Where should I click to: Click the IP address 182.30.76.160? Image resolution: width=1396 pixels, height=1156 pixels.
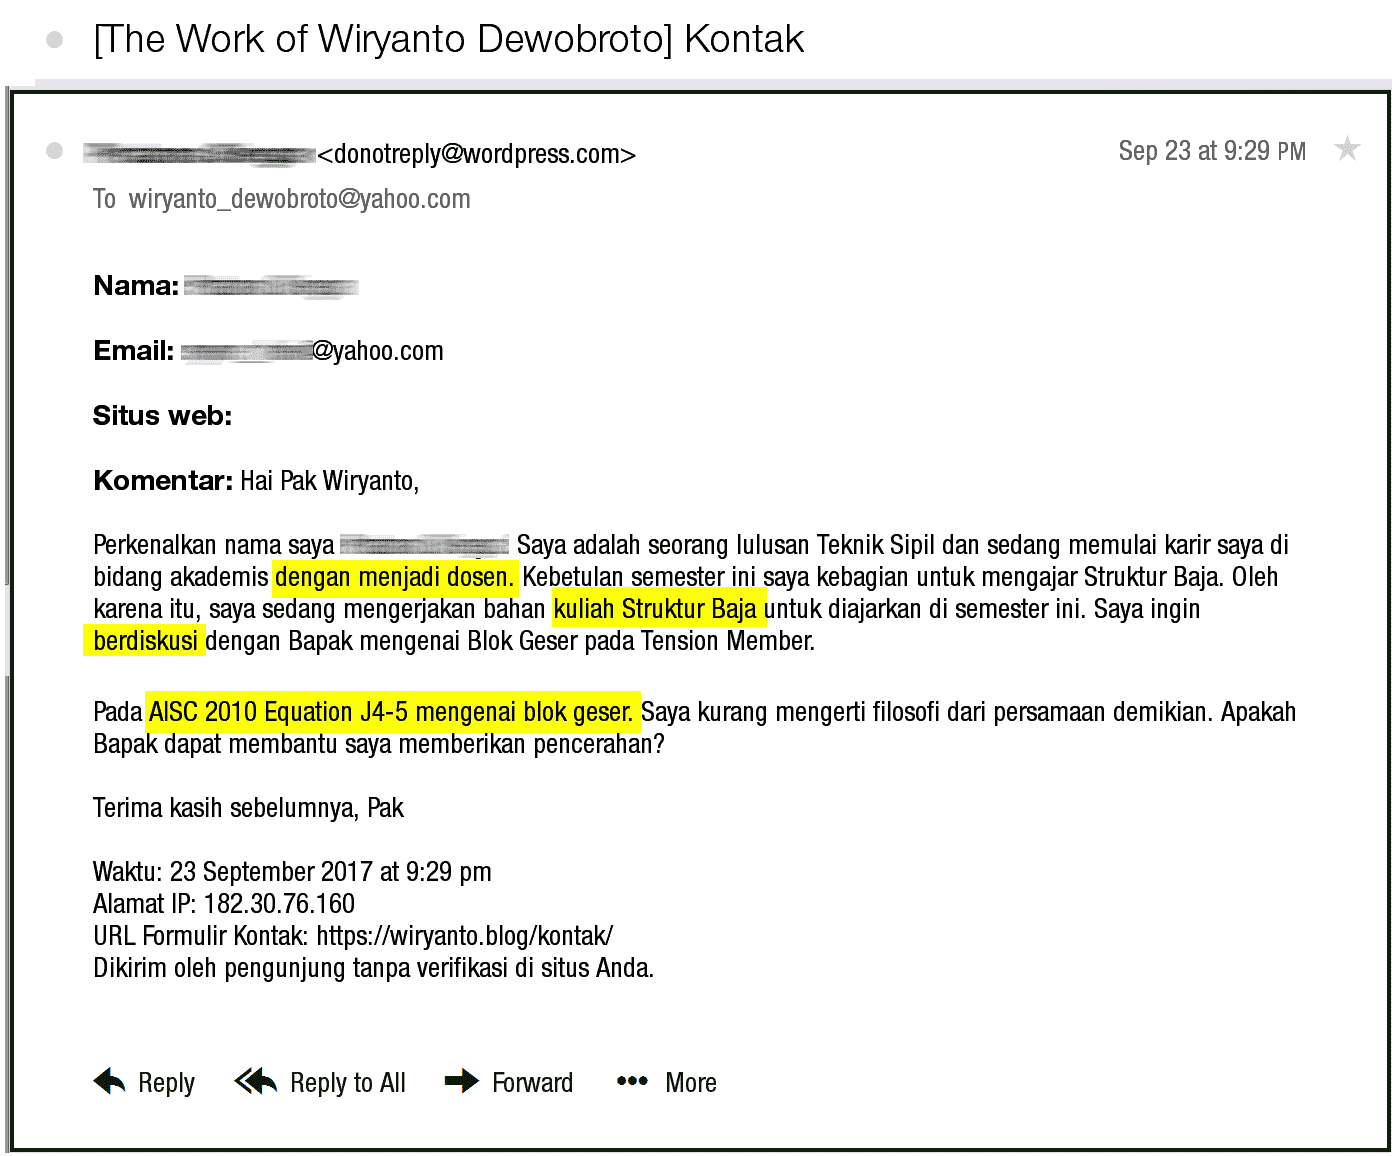tap(279, 904)
